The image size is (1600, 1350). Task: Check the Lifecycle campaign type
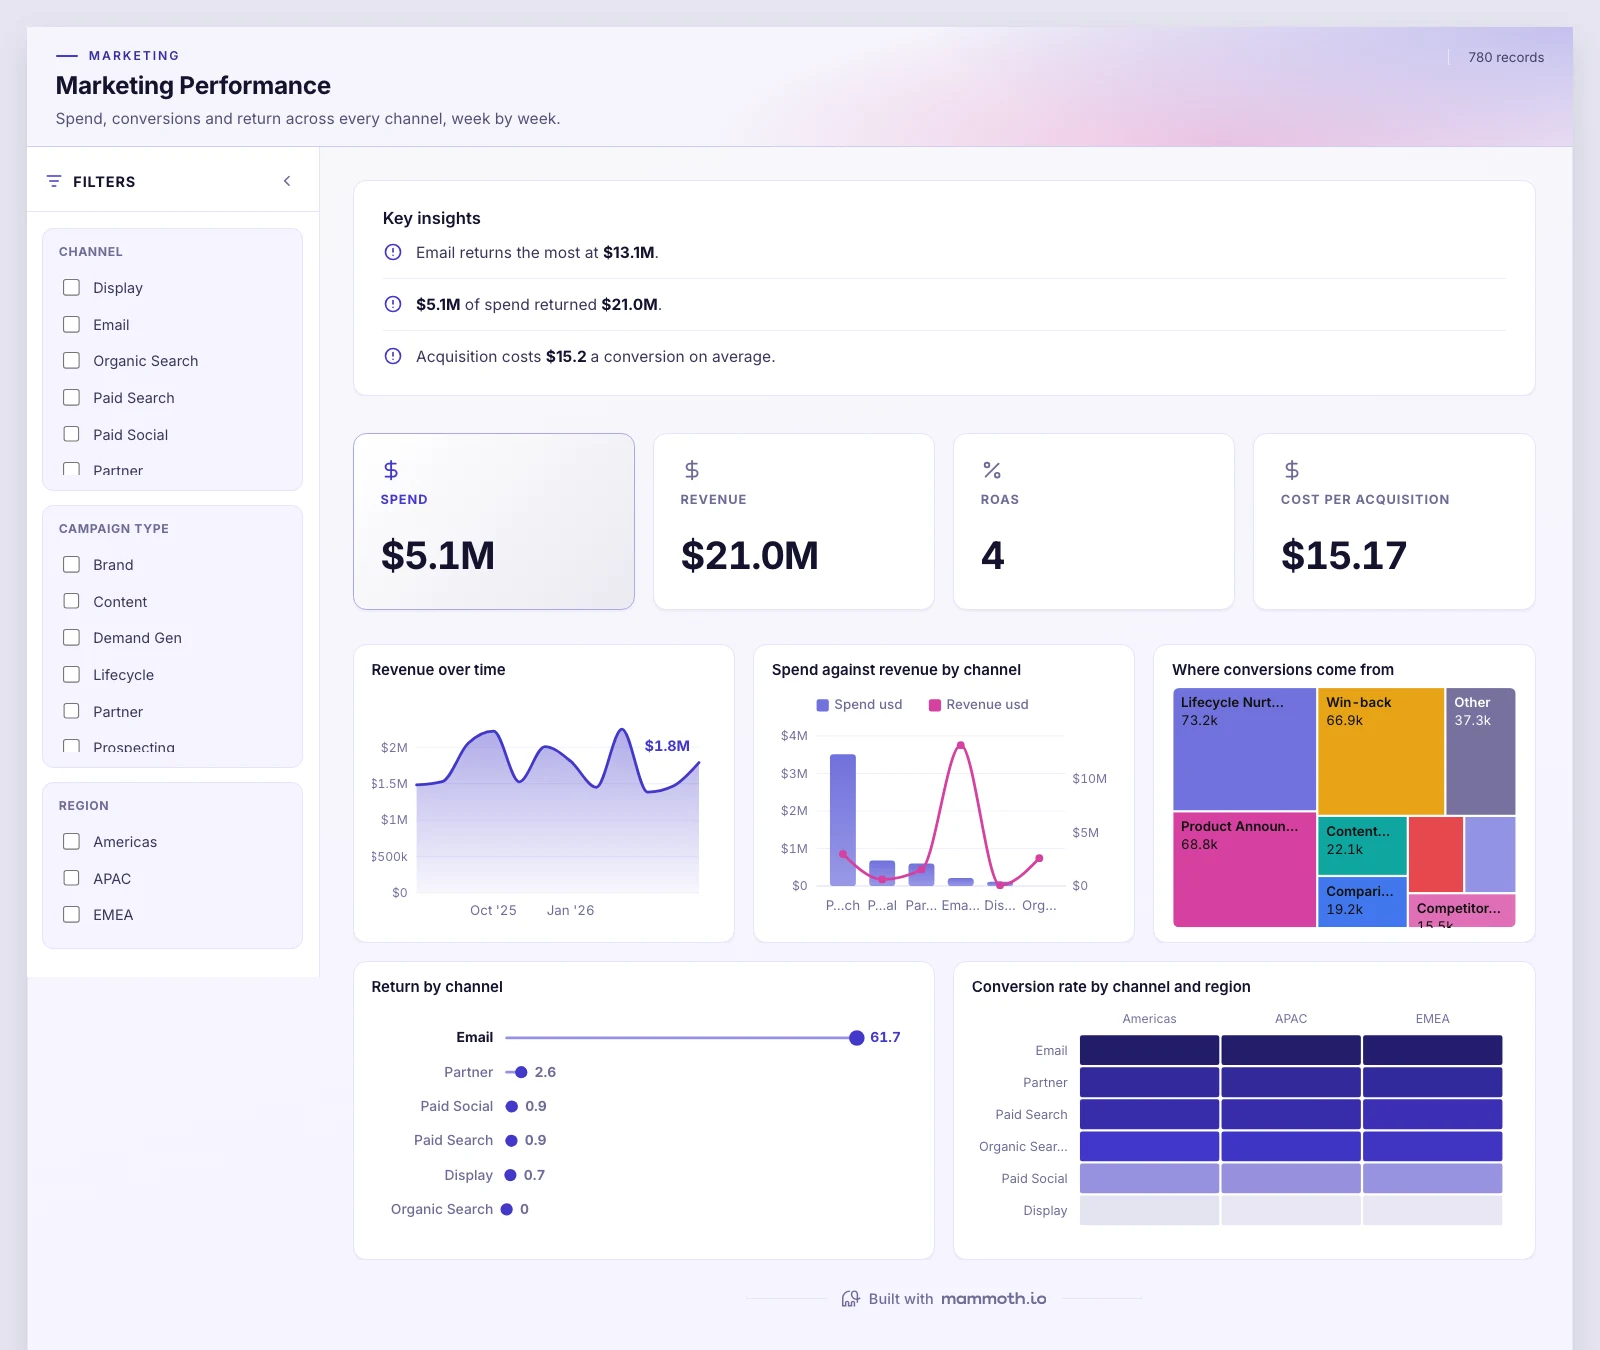pos(71,674)
